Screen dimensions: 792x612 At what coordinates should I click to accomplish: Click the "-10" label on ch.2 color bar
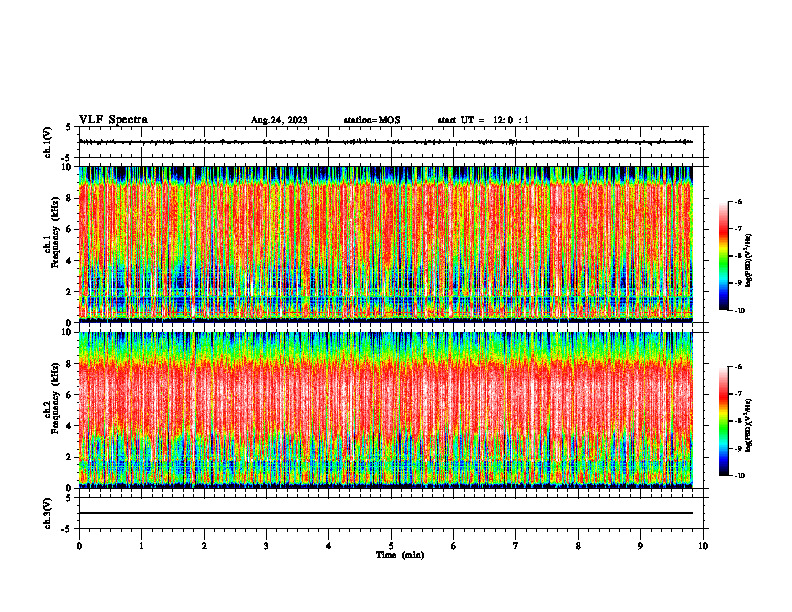(x=739, y=476)
